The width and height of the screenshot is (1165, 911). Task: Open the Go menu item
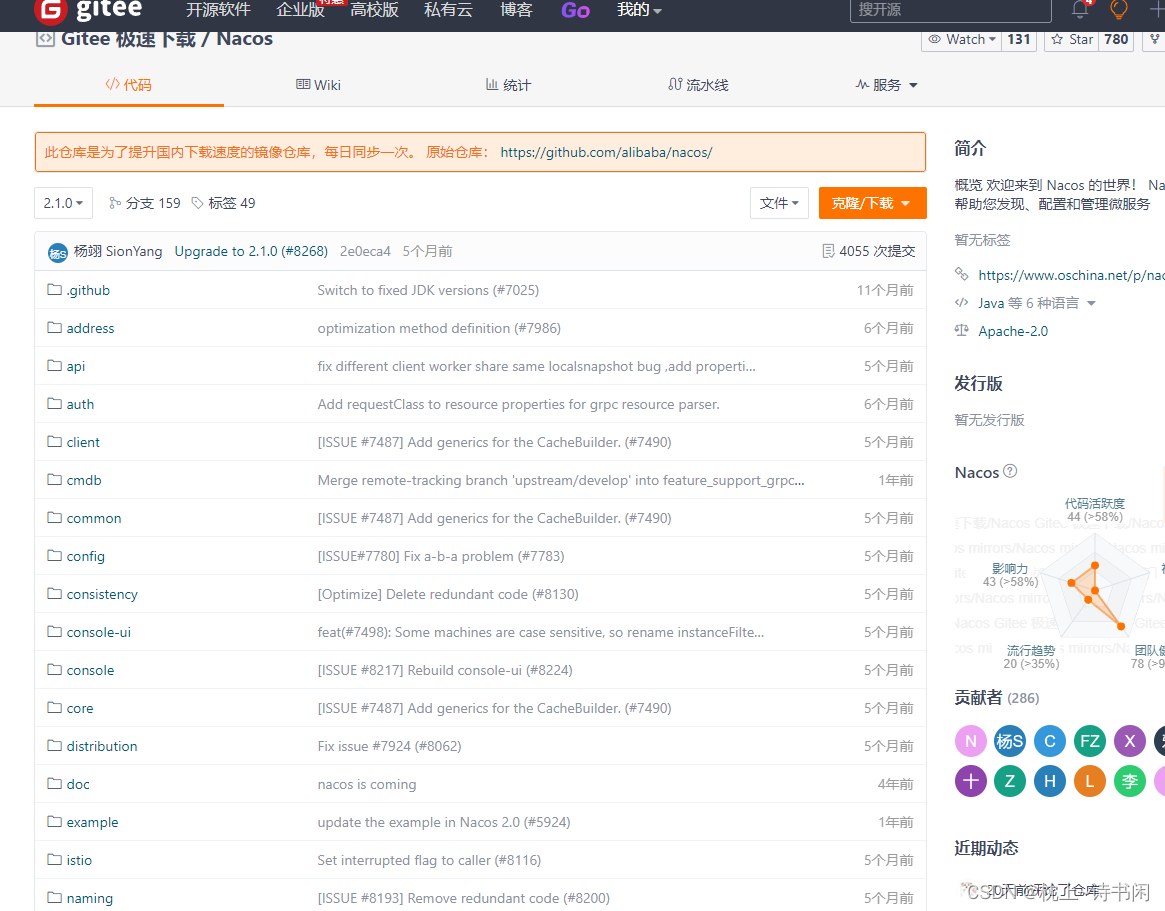[x=575, y=10]
